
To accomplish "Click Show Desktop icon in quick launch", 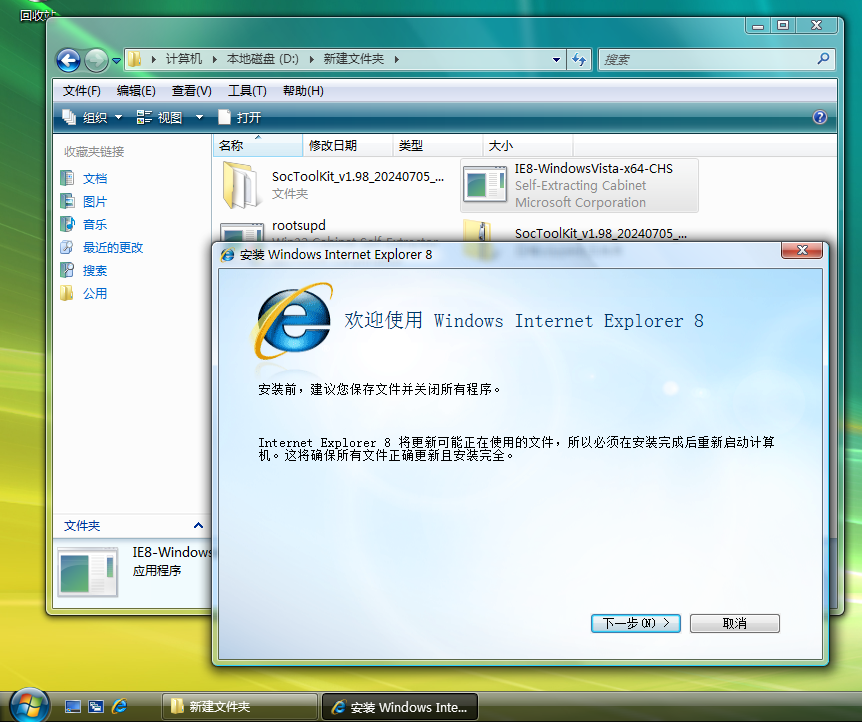I will (73, 706).
